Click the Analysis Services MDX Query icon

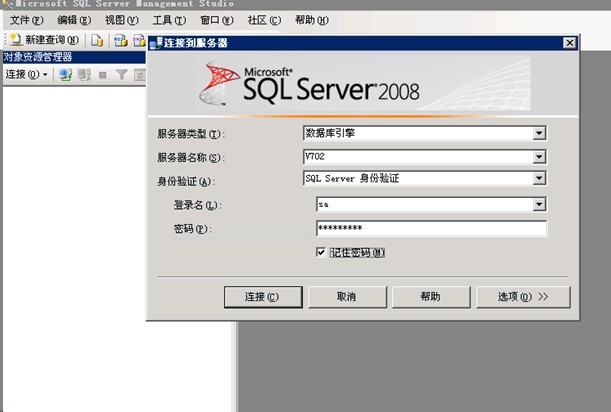pos(121,40)
